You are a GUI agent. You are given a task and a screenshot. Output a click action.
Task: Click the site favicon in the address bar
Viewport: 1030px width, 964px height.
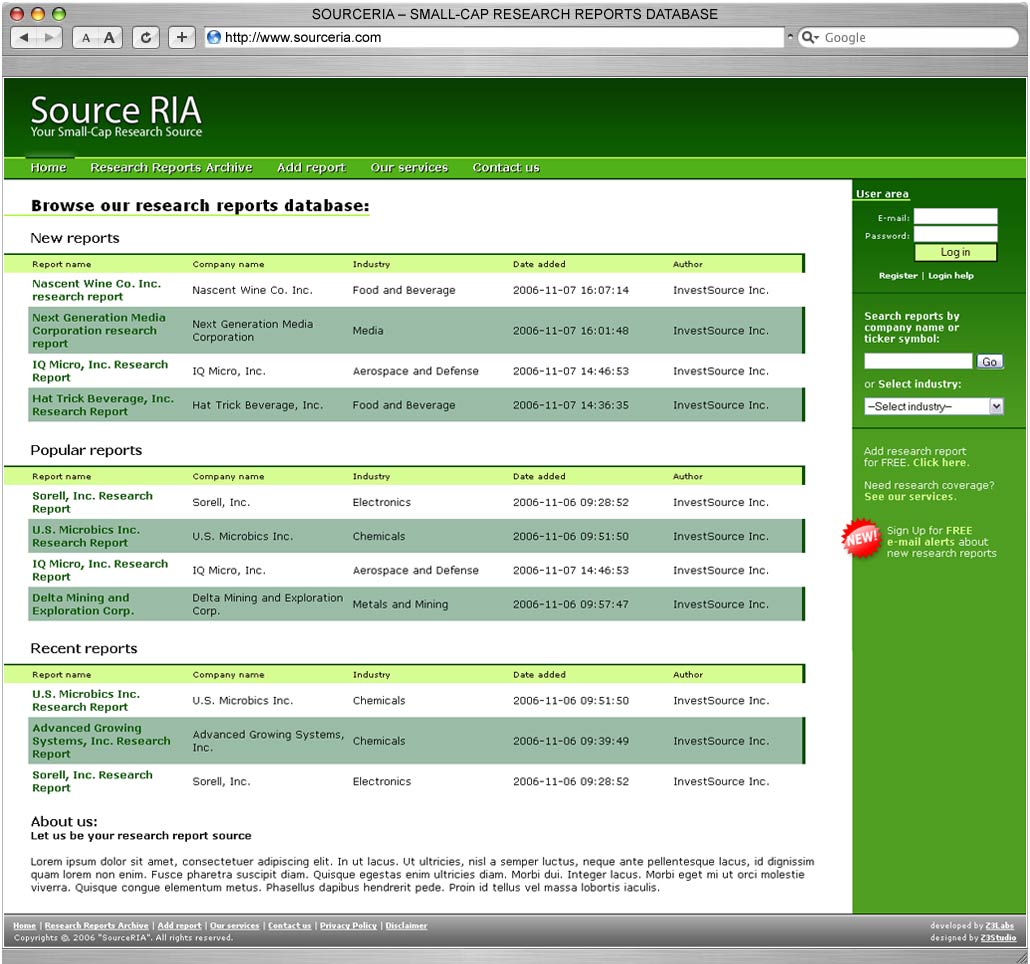(214, 37)
